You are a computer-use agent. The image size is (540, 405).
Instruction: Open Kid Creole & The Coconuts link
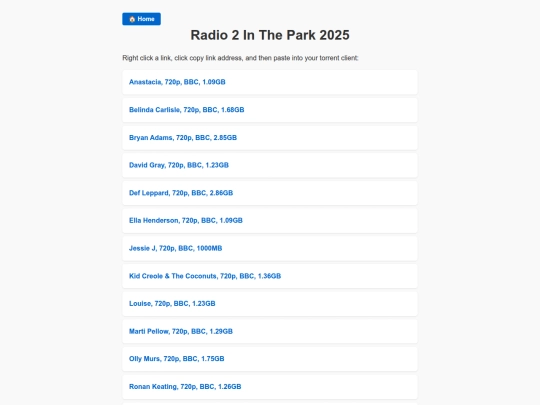205,276
